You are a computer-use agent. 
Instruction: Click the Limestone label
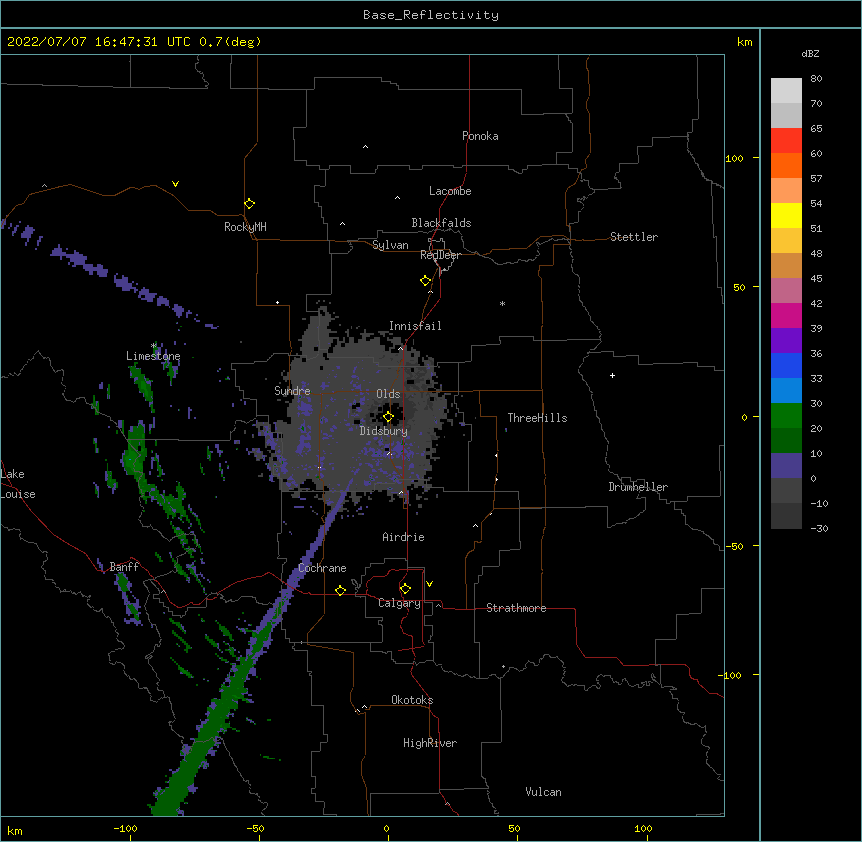(x=153, y=356)
